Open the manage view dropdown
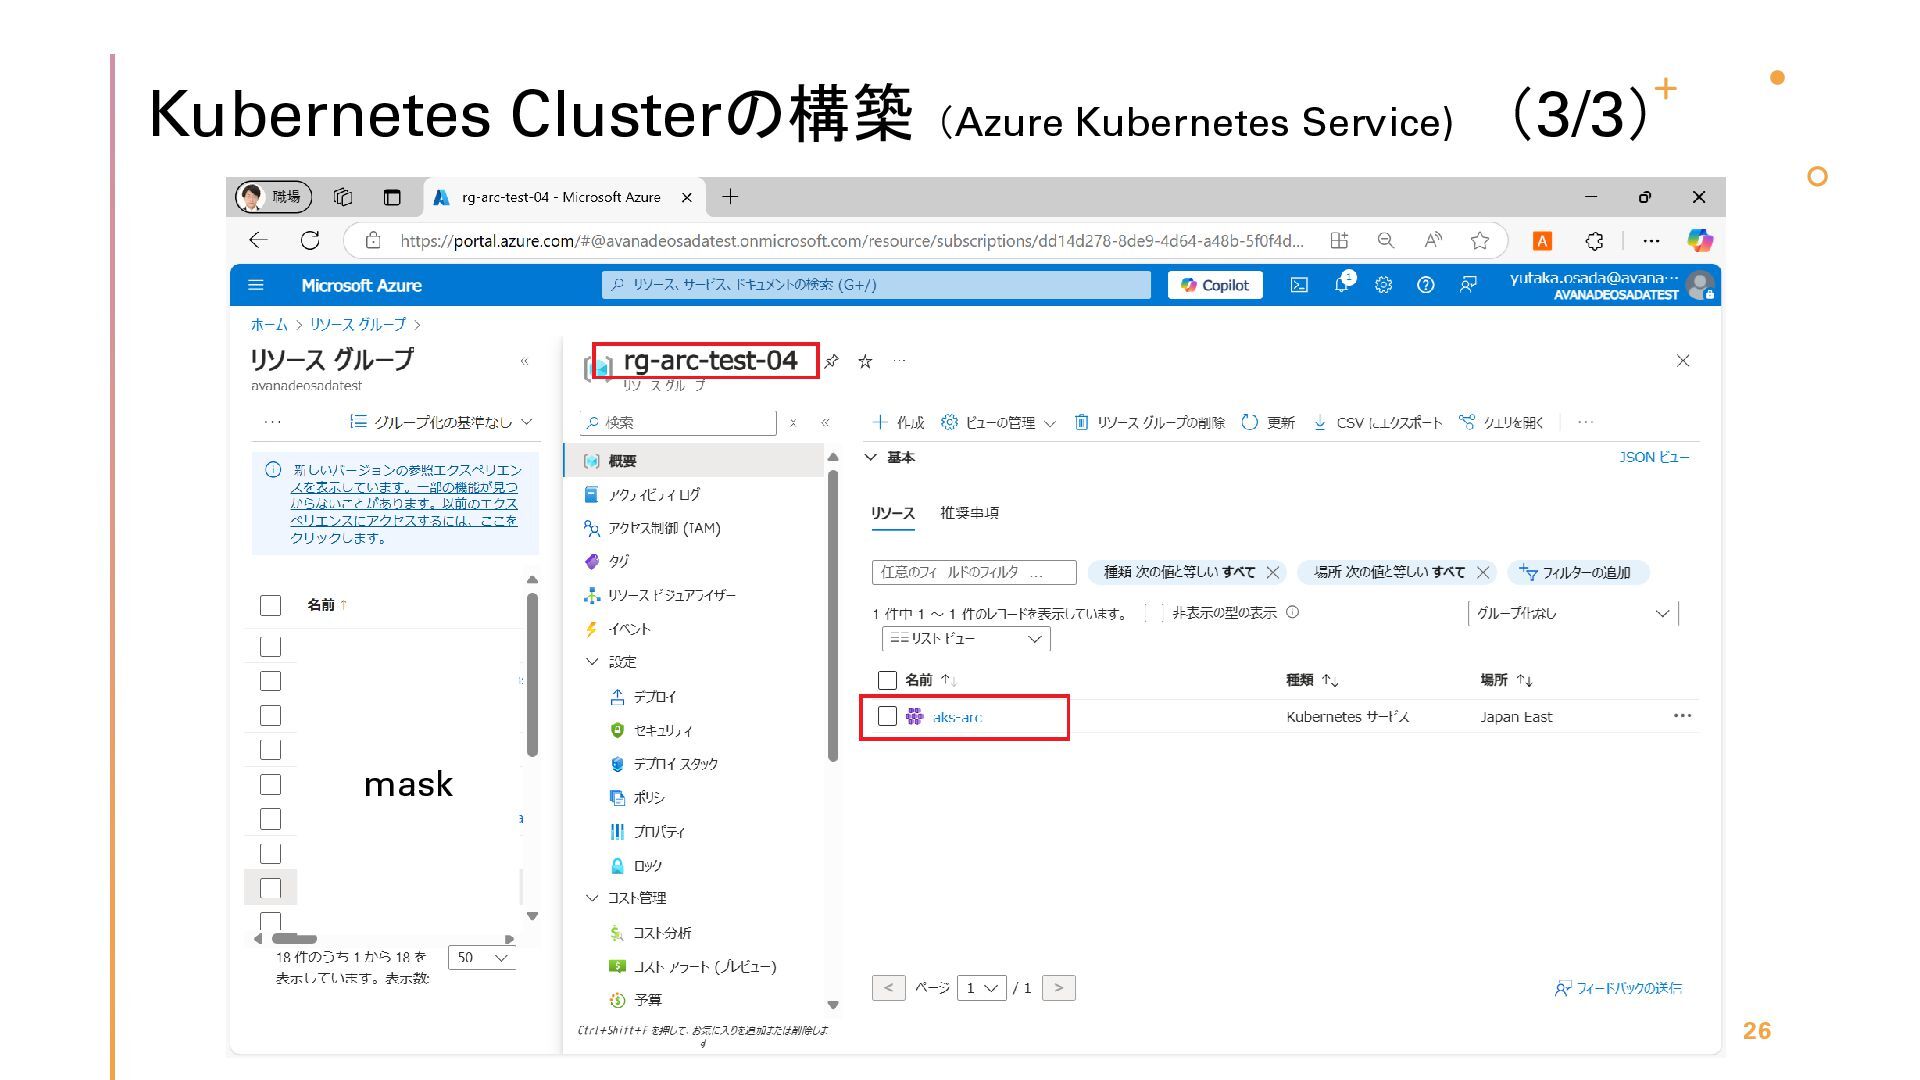 tap(999, 423)
